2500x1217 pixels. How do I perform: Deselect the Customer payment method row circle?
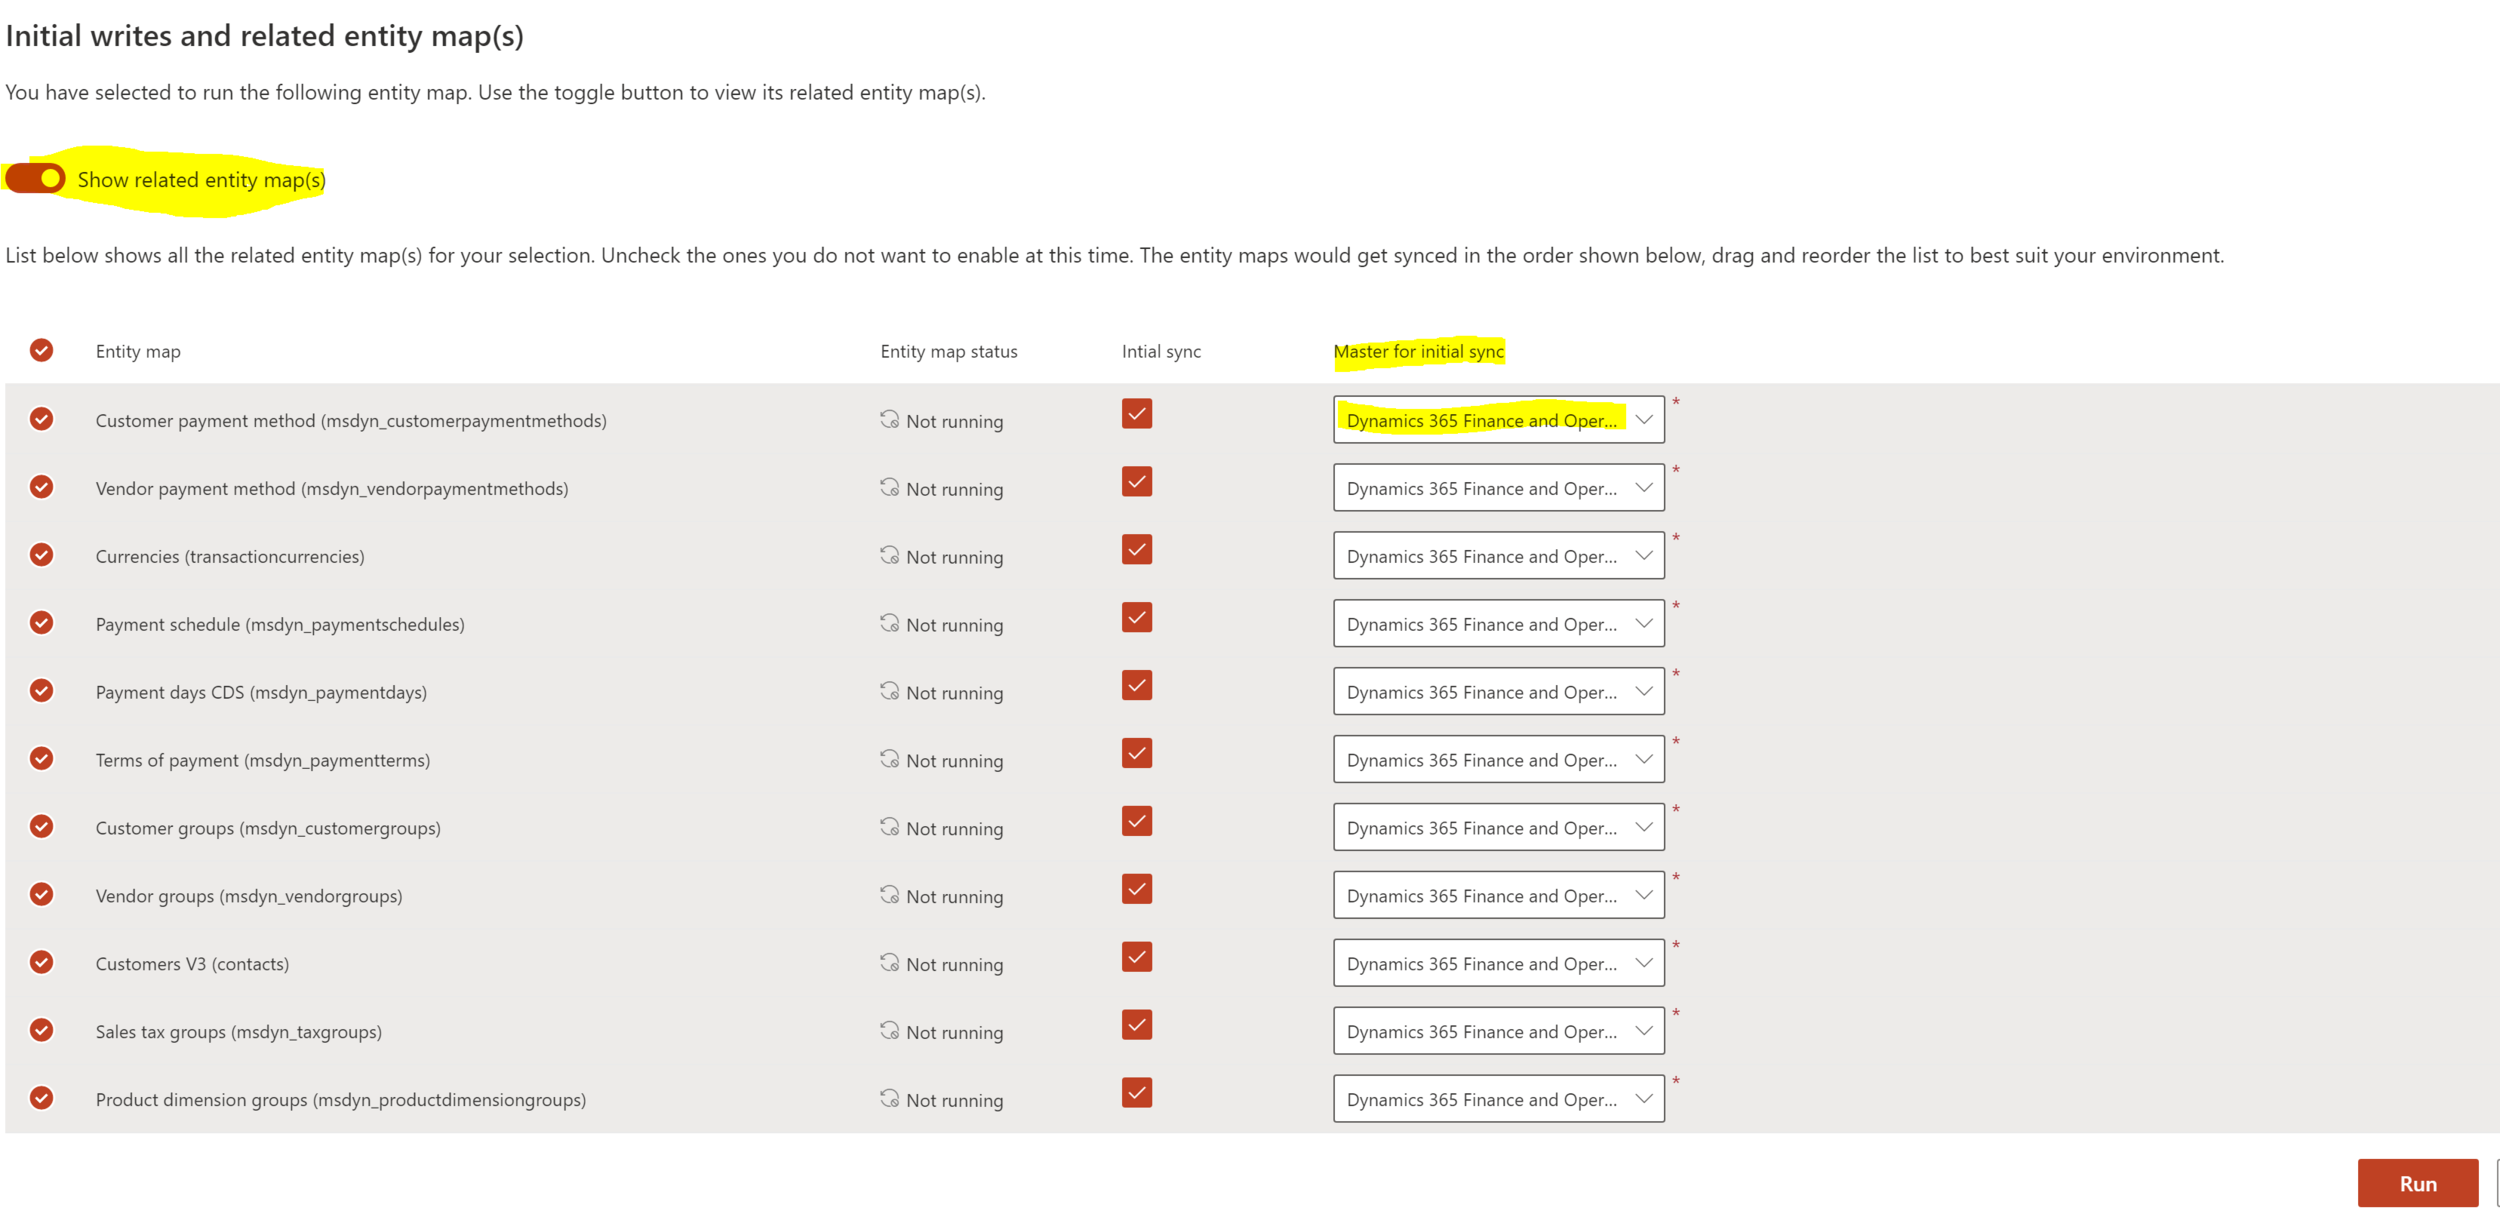click(x=41, y=419)
